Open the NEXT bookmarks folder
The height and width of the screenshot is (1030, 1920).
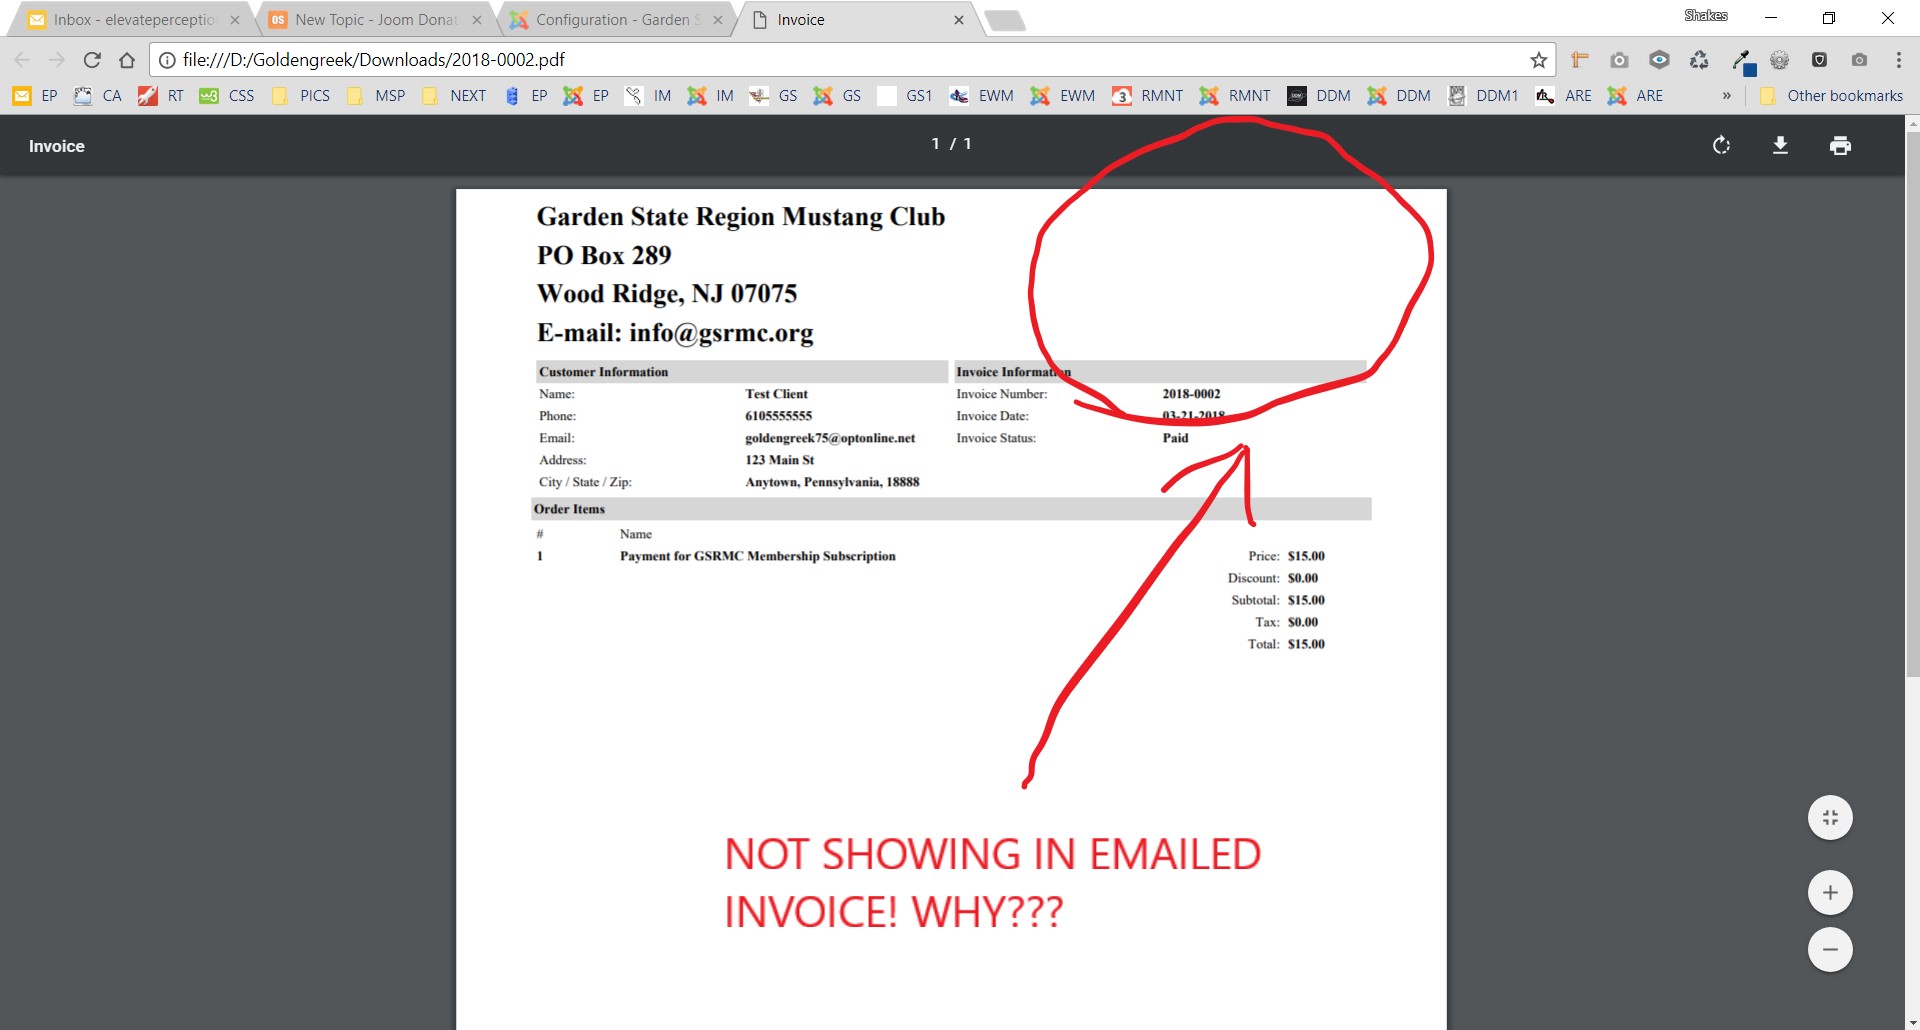click(x=454, y=96)
